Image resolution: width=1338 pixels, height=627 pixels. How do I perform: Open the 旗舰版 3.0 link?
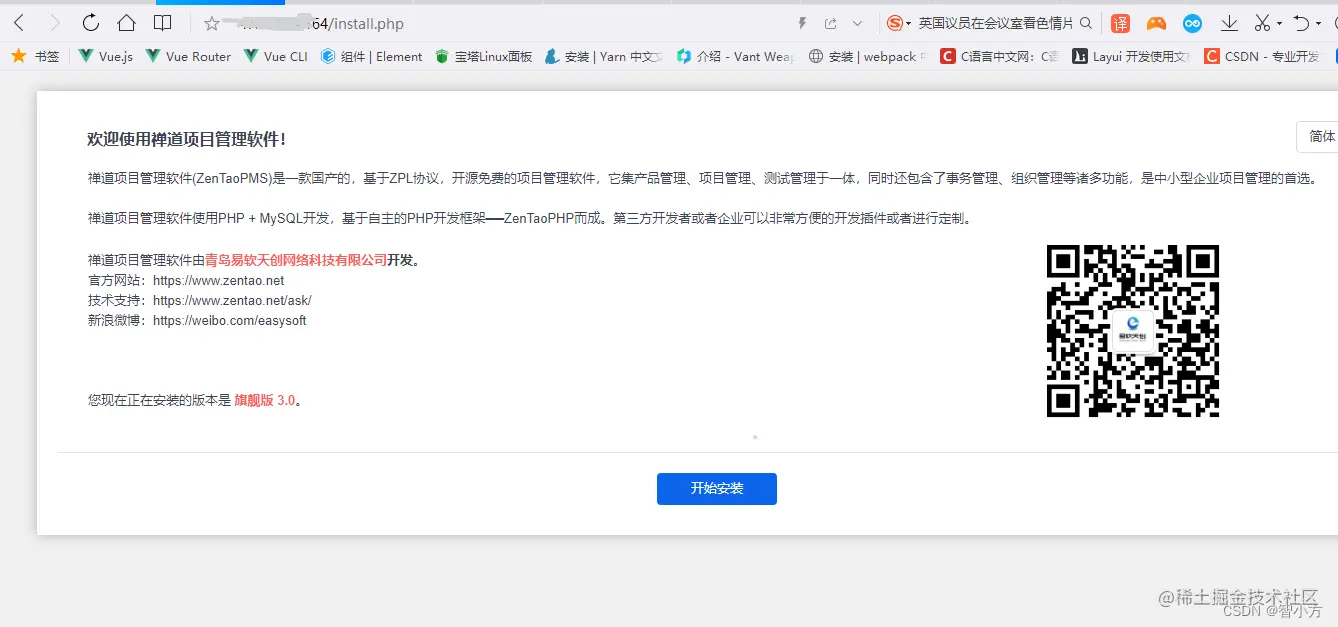click(x=266, y=398)
